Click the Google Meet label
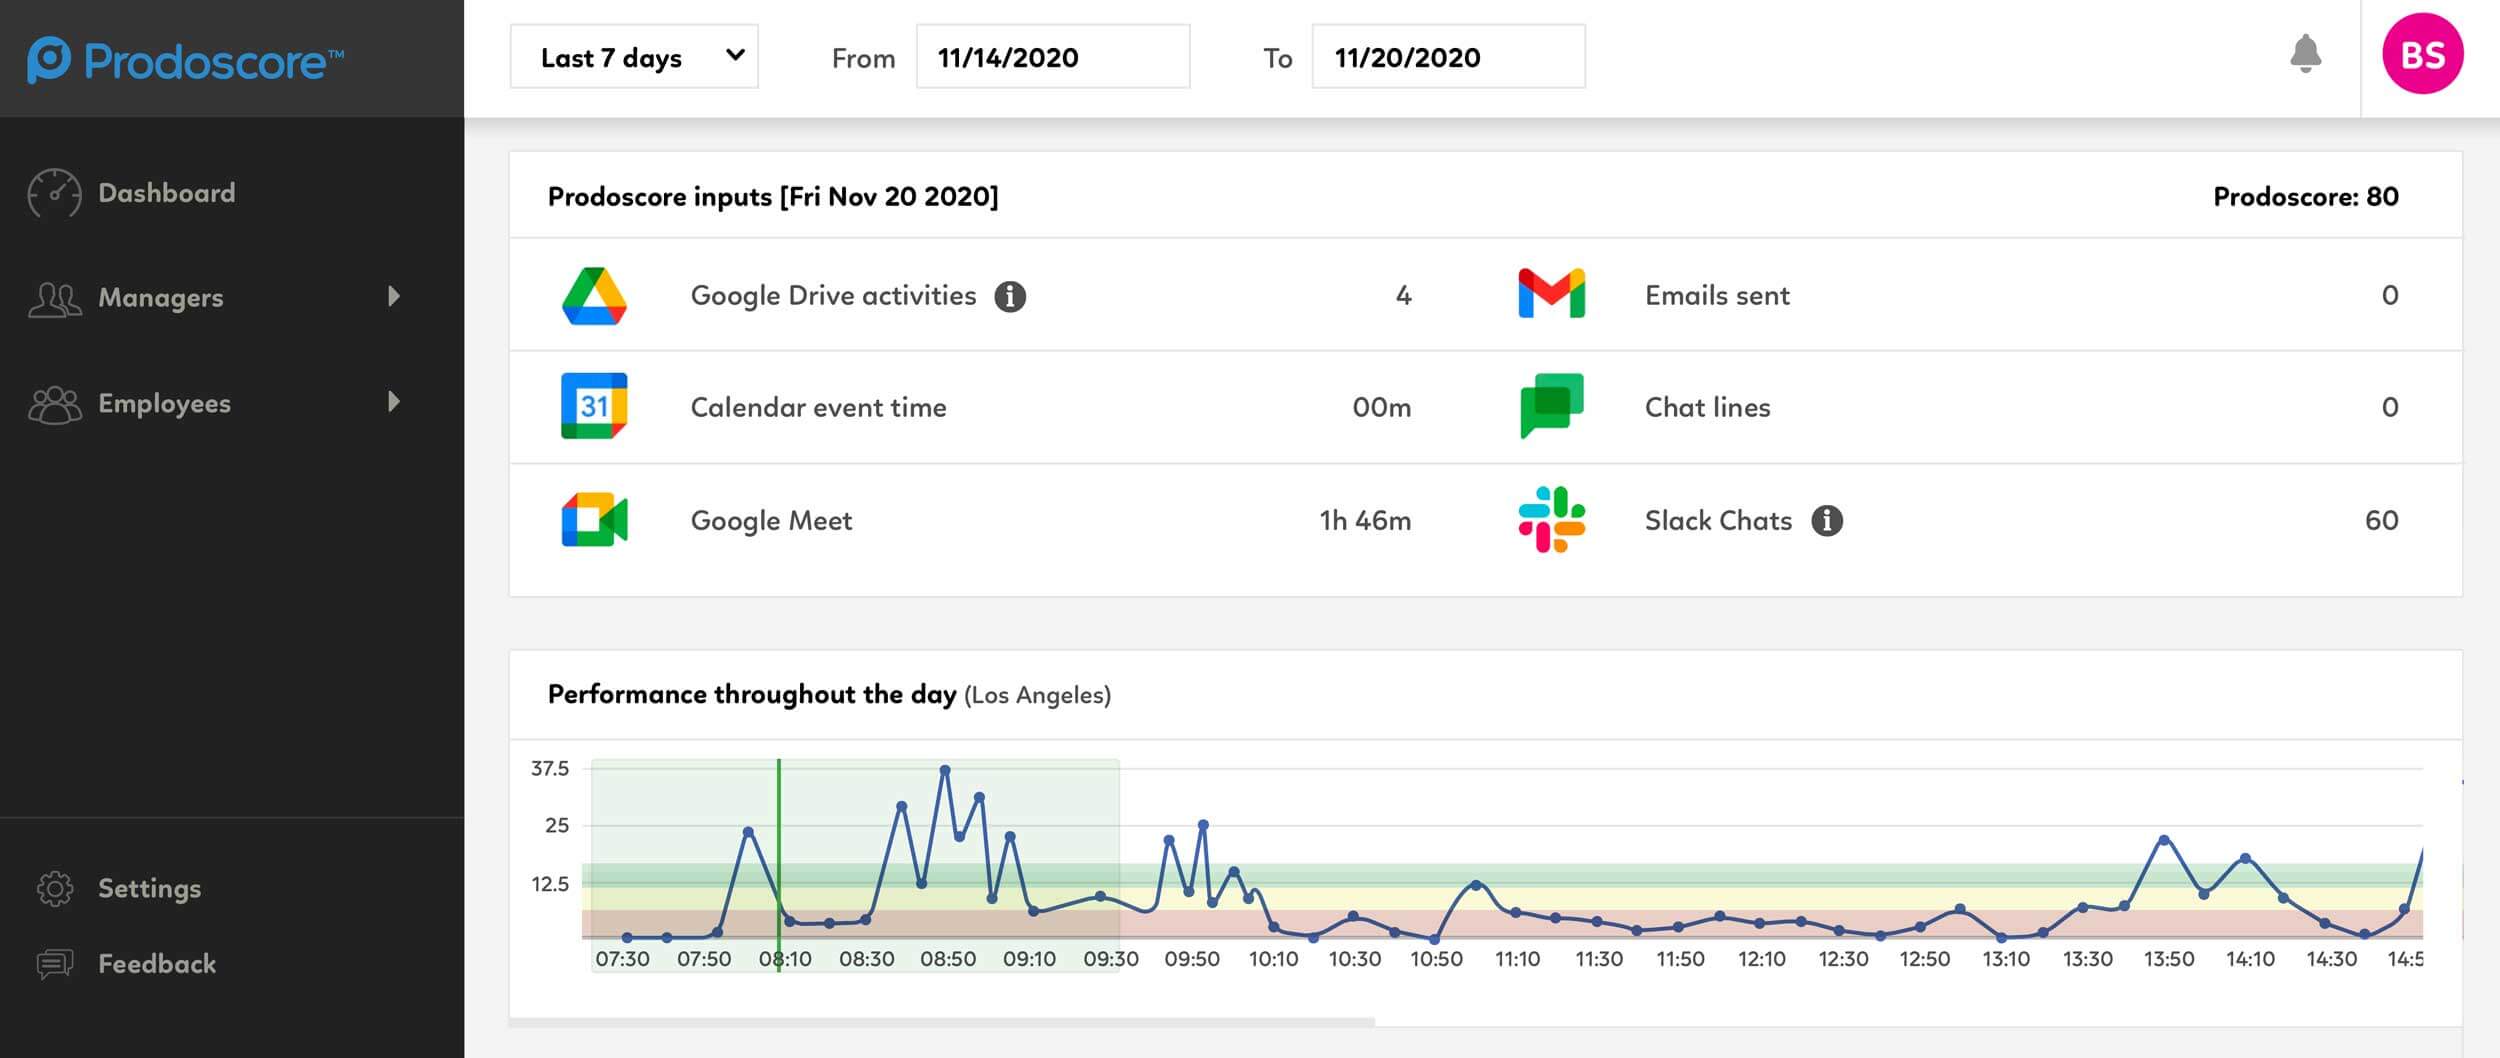Viewport: 2500px width, 1058px height. coord(771,520)
